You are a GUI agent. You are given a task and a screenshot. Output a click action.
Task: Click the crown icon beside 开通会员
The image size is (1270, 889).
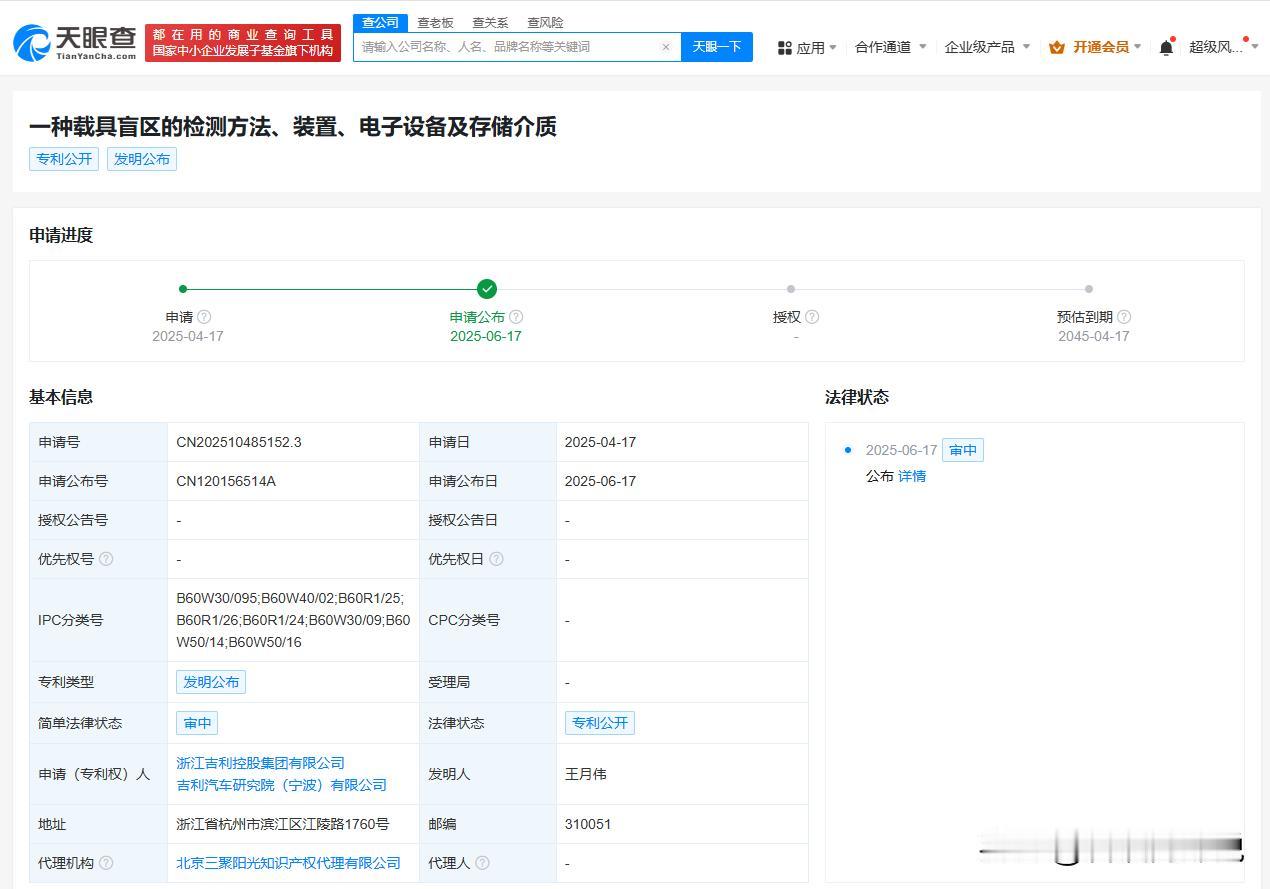pyautogui.click(x=1057, y=47)
